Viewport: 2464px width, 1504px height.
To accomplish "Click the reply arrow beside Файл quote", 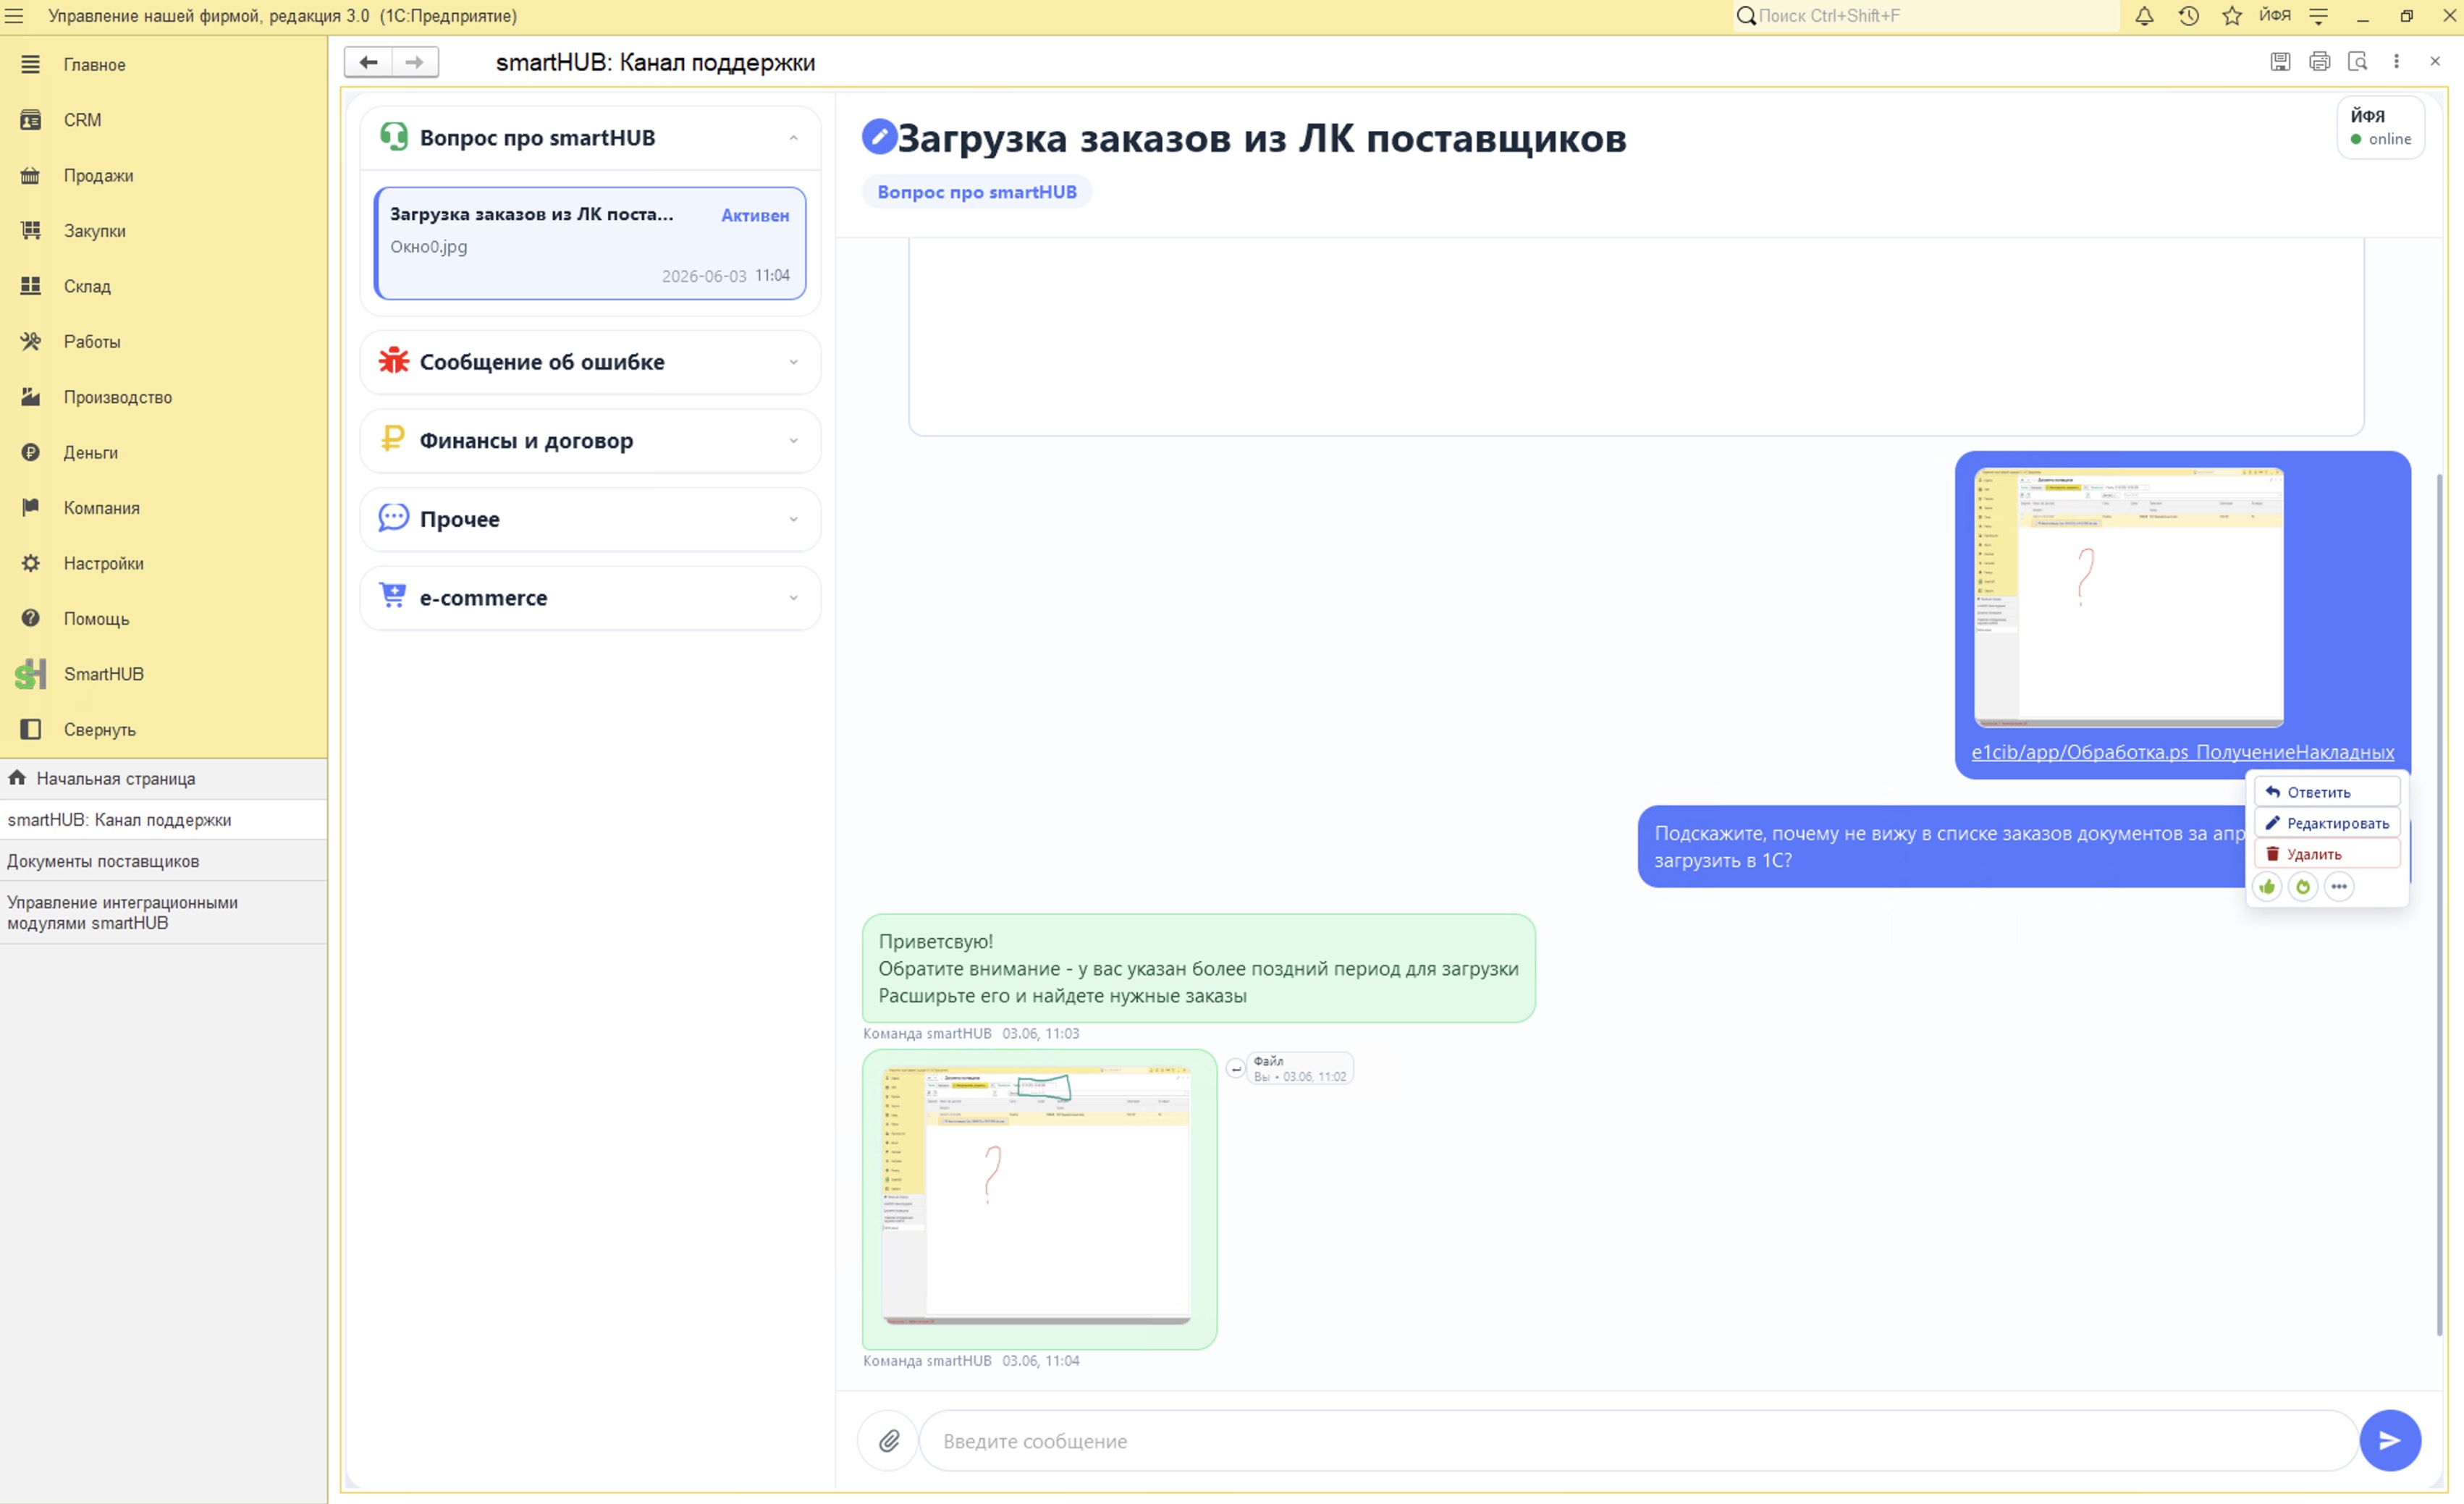I will [x=1236, y=1069].
